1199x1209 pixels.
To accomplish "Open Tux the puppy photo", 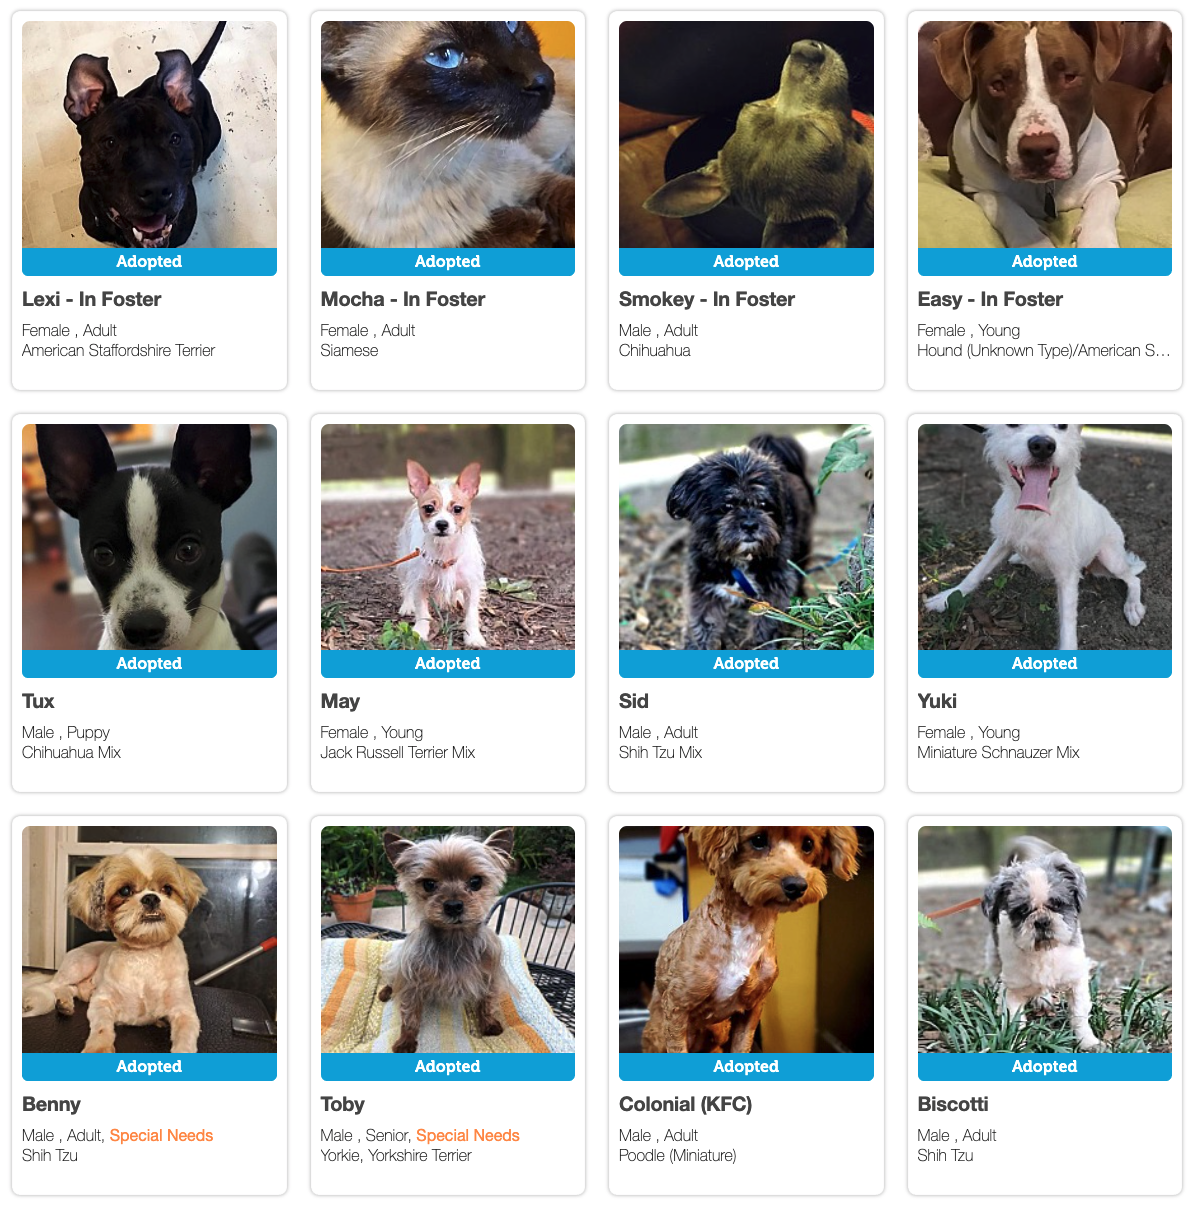I will point(149,537).
